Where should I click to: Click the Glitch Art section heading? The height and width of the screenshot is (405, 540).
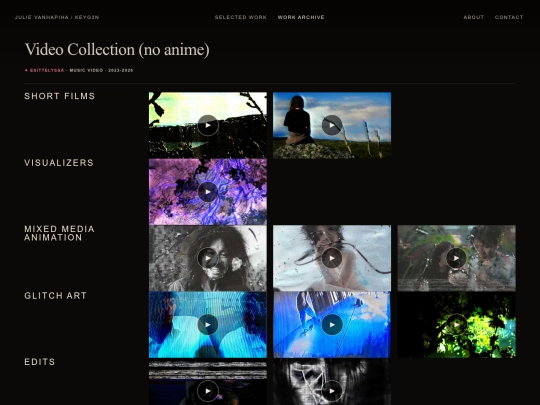point(55,295)
